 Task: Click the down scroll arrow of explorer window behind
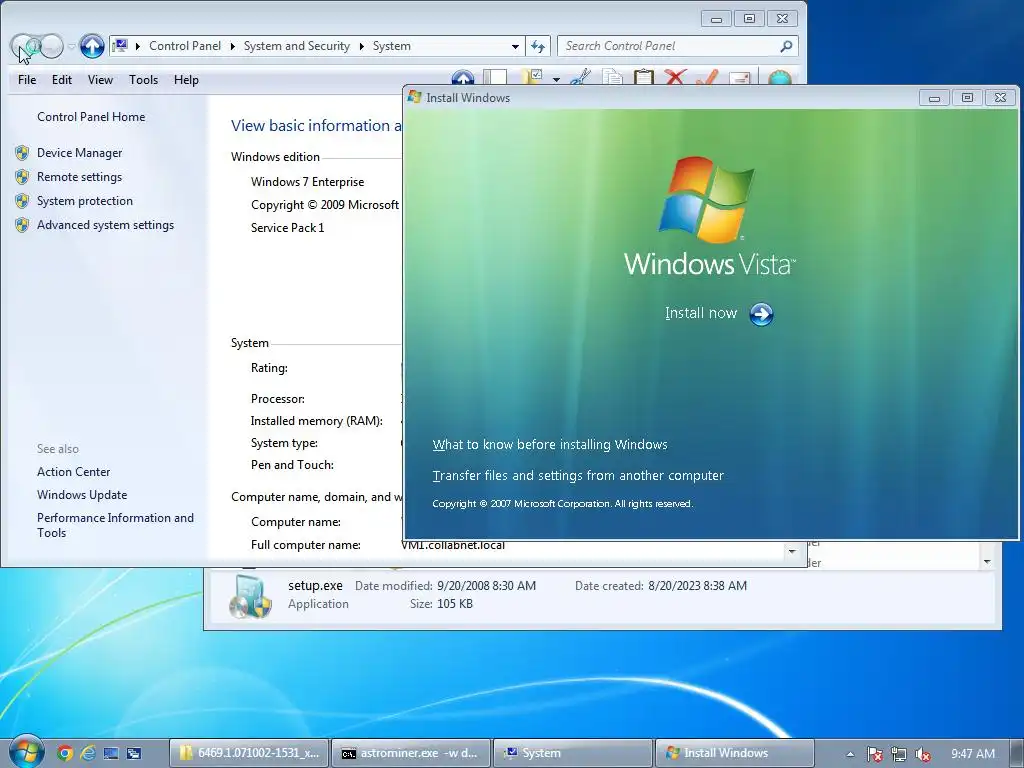click(987, 562)
